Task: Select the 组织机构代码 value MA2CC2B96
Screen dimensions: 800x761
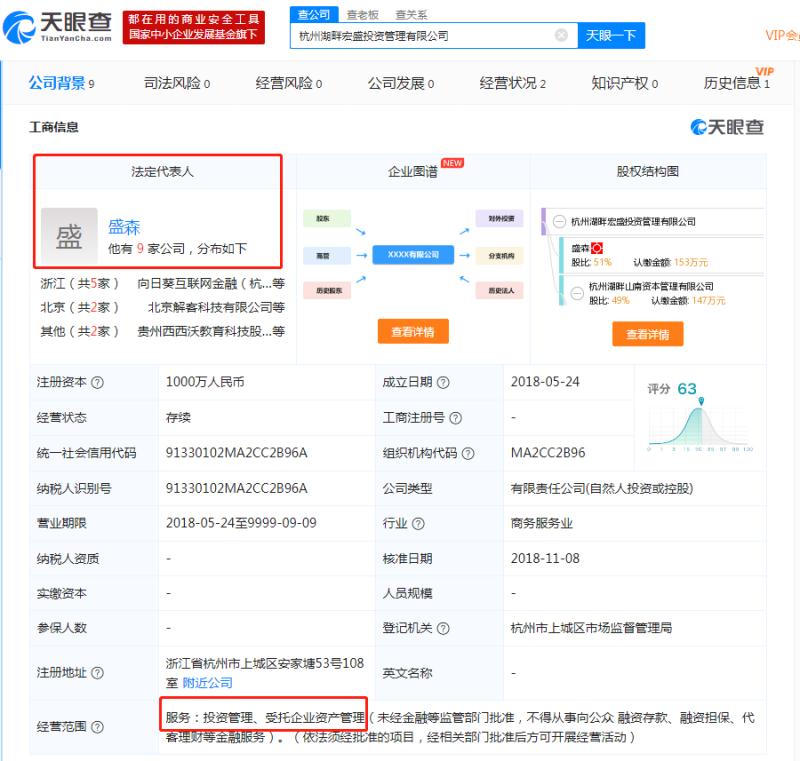Action: (x=548, y=453)
